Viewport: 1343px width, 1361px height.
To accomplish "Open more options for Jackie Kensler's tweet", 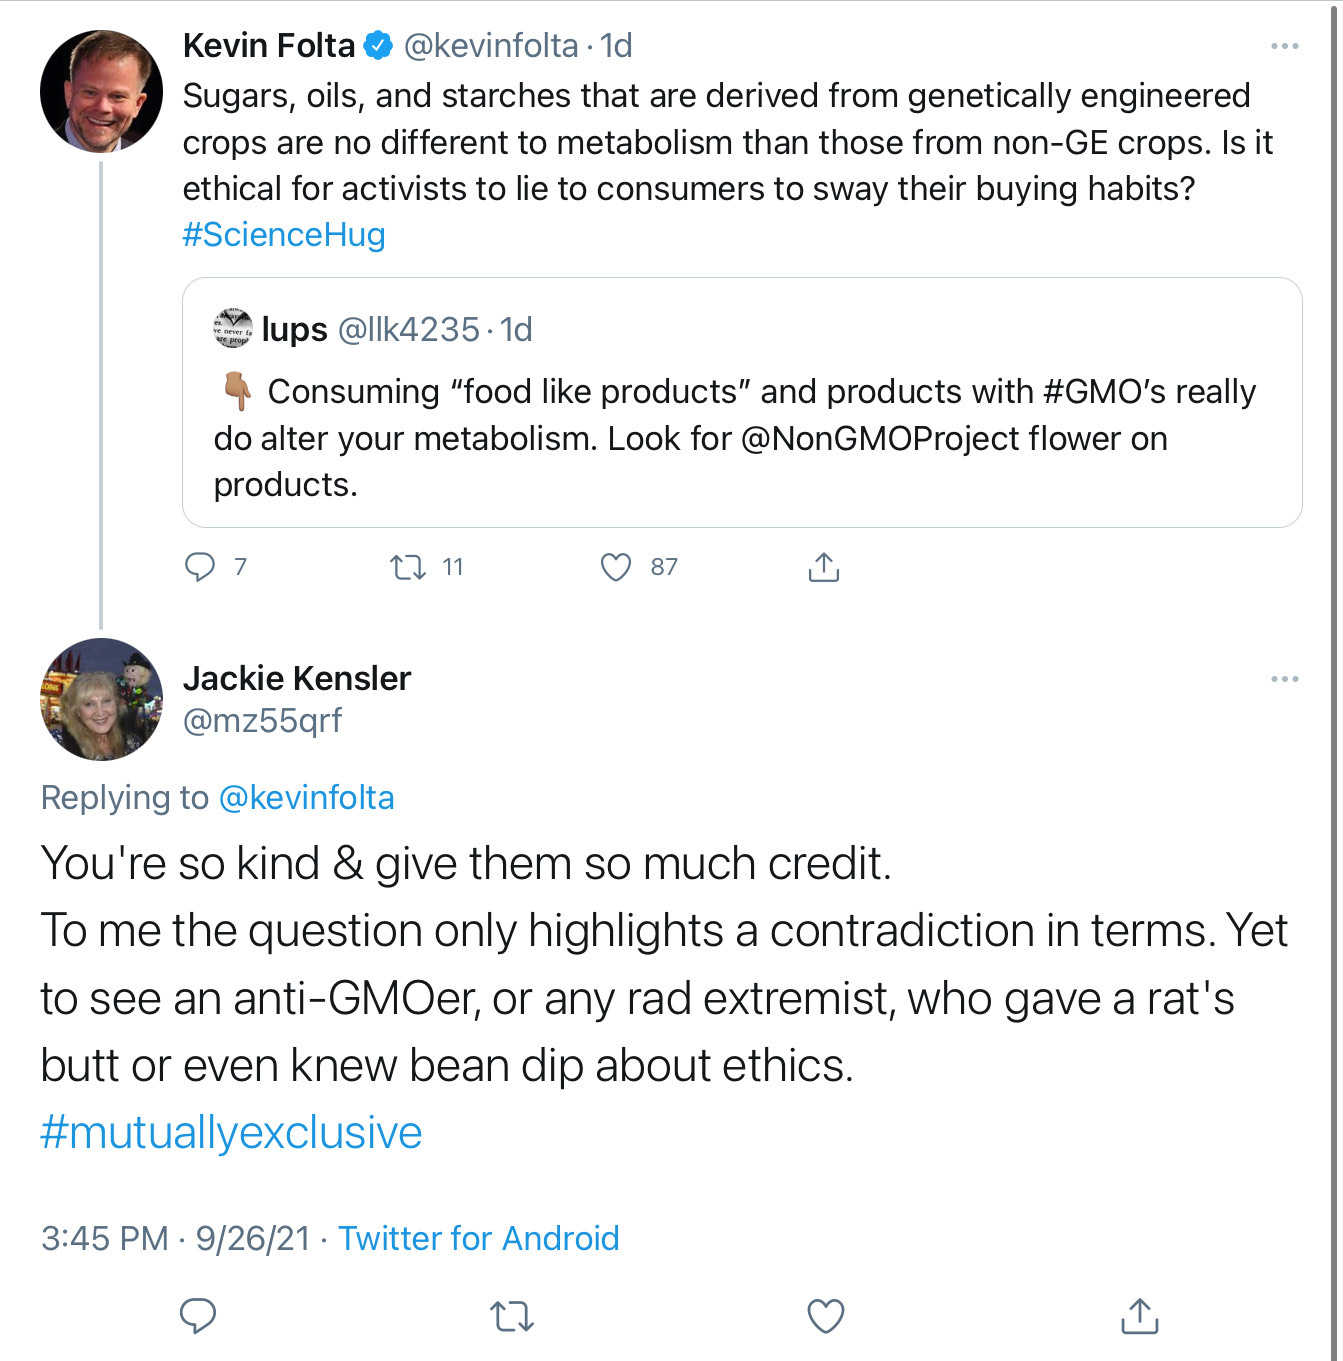I will (x=1284, y=679).
